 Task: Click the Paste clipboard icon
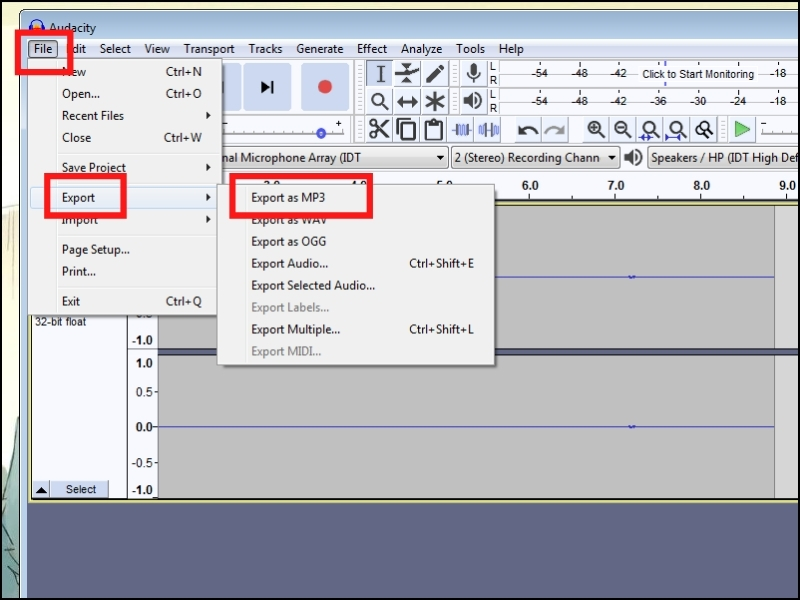coord(434,130)
